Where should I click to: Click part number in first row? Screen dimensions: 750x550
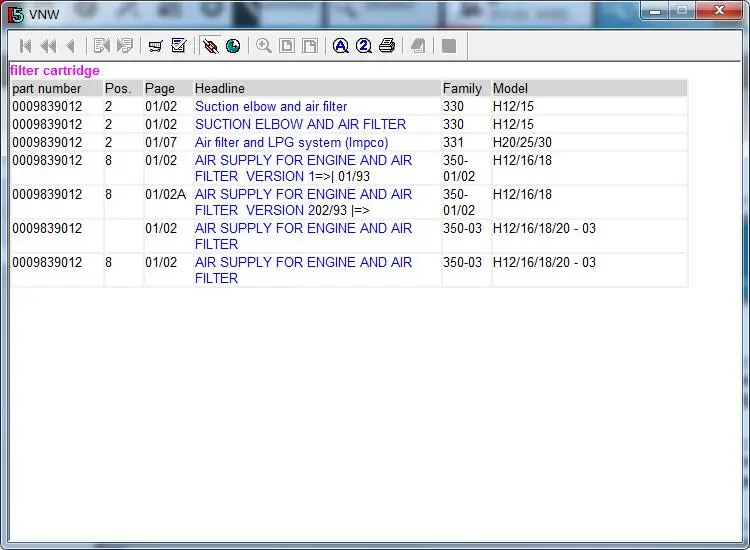(x=47, y=106)
